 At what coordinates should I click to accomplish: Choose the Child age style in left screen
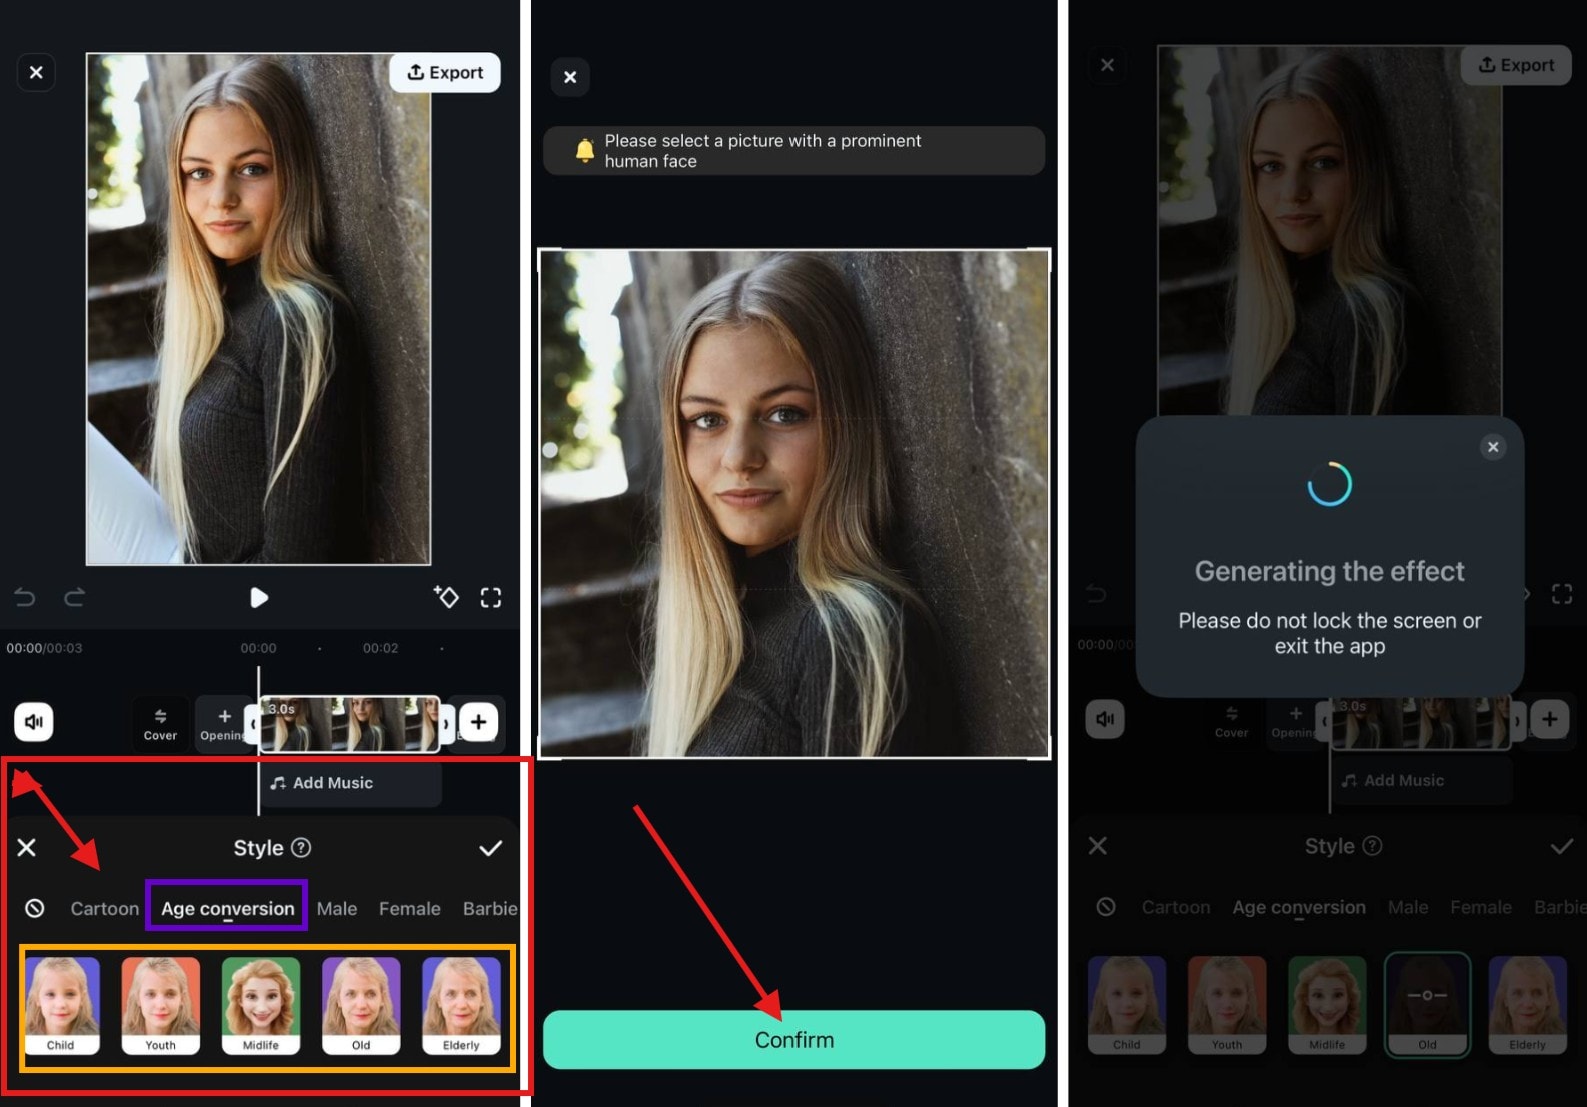[61, 1005]
